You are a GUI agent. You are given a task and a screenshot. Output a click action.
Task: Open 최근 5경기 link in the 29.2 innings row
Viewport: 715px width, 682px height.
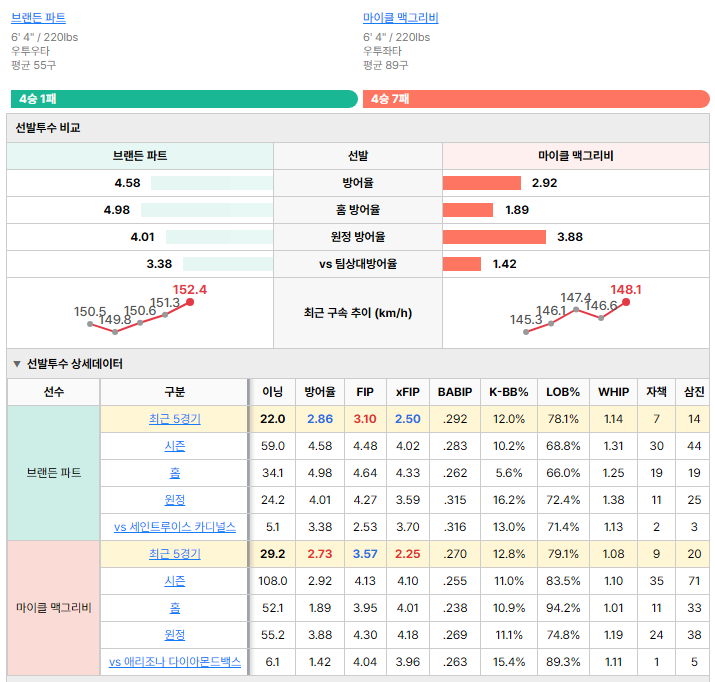pos(175,554)
